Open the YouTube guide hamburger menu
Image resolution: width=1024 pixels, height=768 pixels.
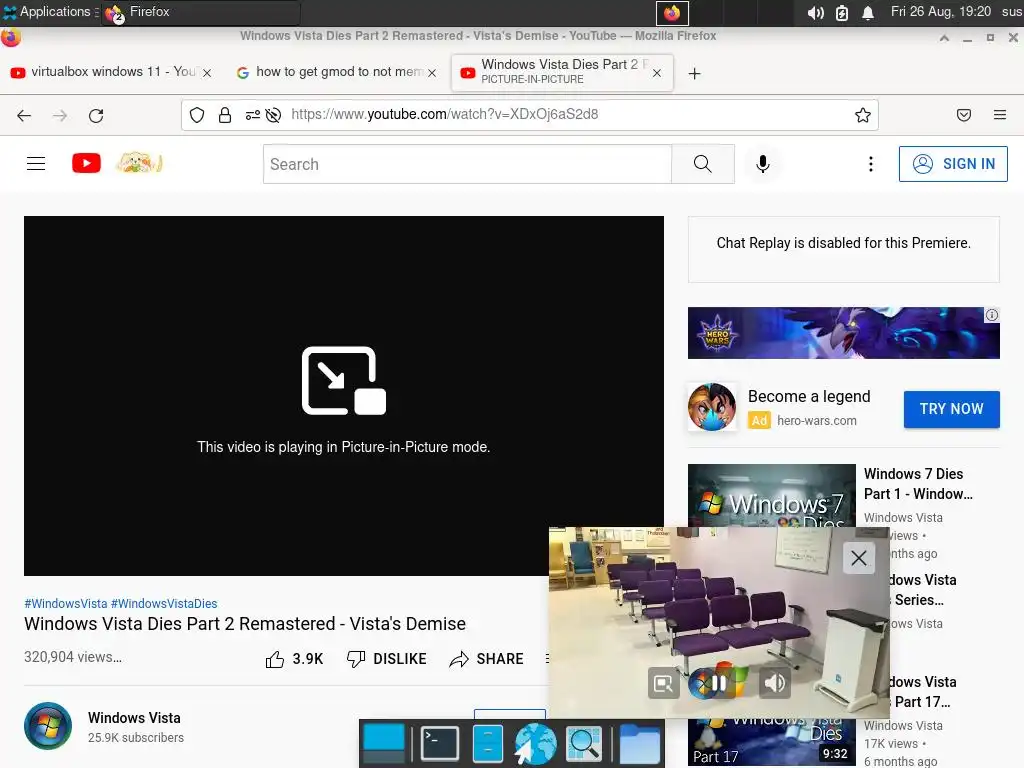[x=36, y=163]
